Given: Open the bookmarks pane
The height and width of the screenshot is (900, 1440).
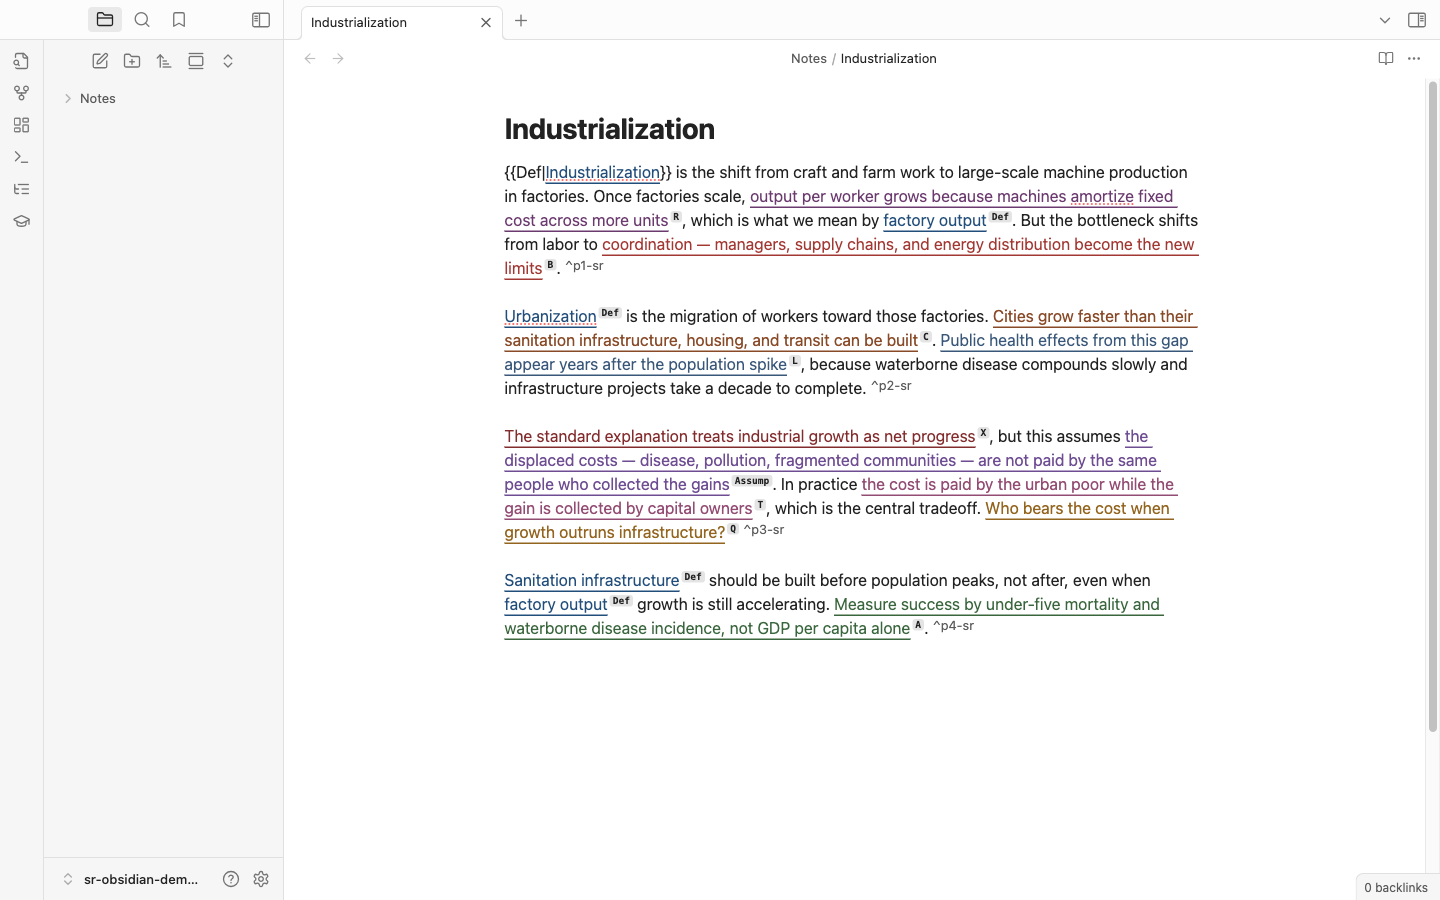Looking at the screenshot, I should pyautogui.click(x=179, y=20).
